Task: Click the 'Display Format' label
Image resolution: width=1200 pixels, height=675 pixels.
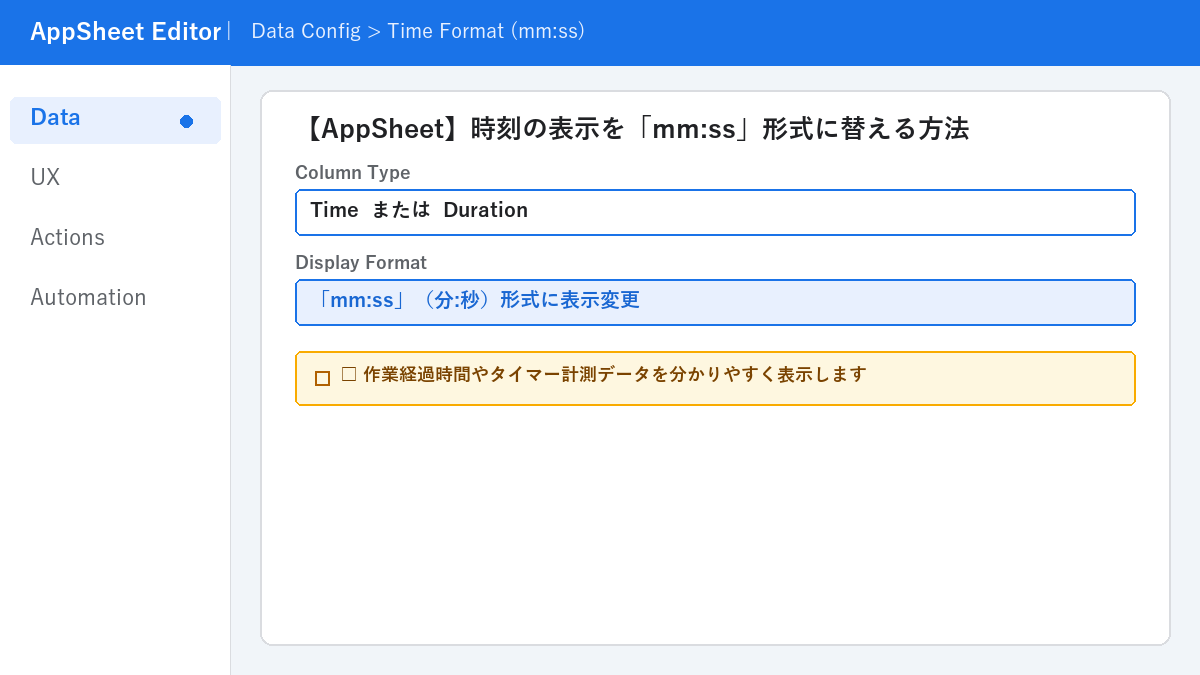Action: click(361, 262)
